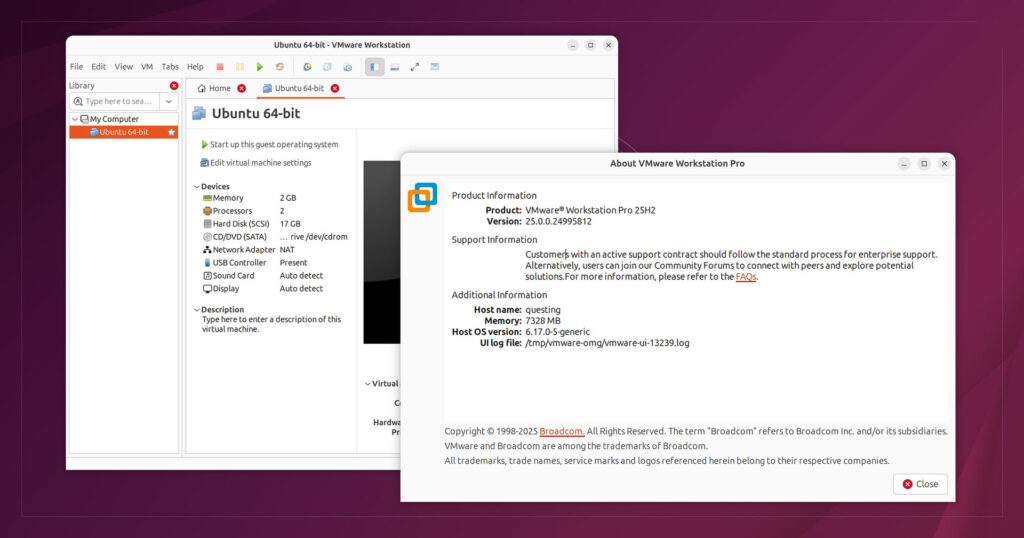Image resolution: width=1024 pixels, height=538 pixels.
Task: Click the library search input field
Action: click(116, 101)
